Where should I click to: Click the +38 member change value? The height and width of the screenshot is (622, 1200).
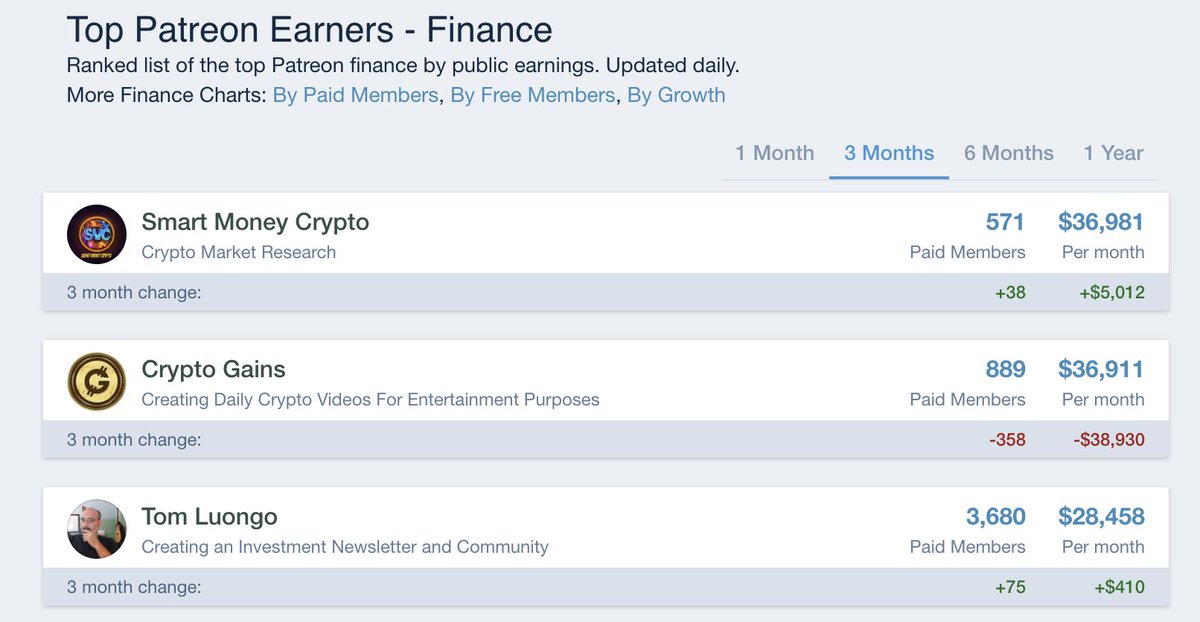point(1010,293)
